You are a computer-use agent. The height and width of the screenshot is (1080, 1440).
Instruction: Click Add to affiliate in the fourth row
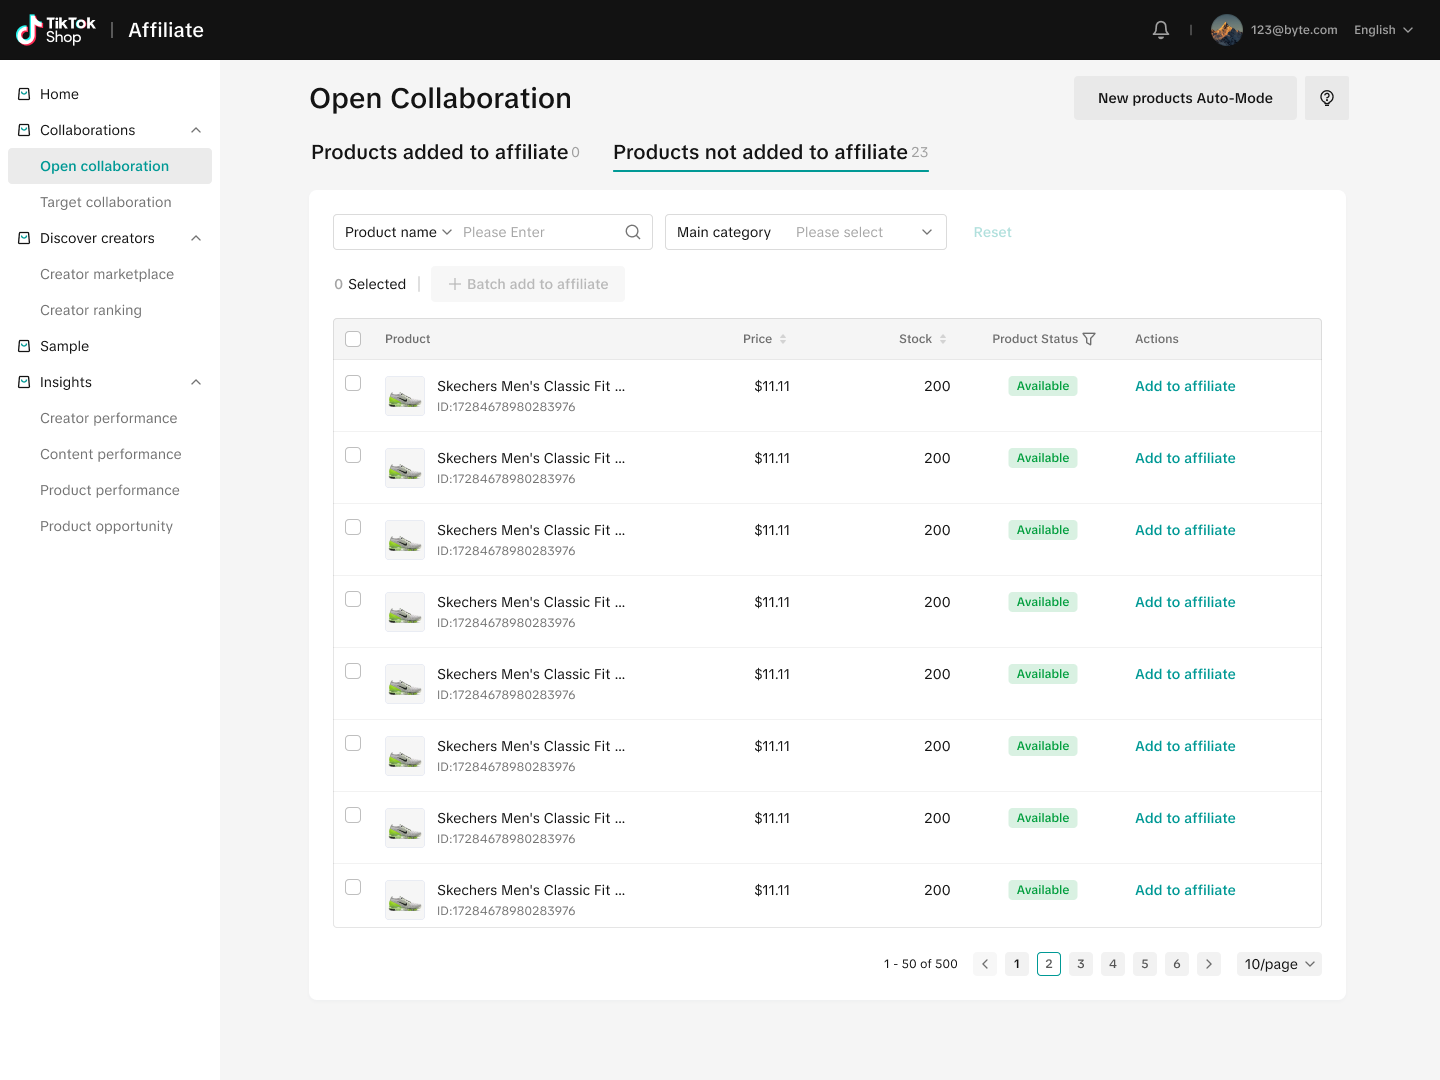click(x=1185, y=602)
